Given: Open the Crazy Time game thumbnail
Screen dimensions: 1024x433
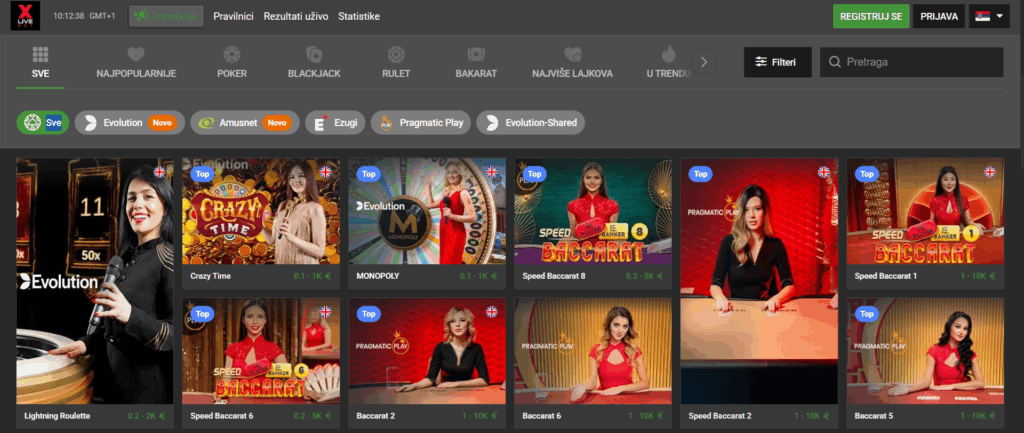Looking at the screenshot, I should click(x=261, y=211).
